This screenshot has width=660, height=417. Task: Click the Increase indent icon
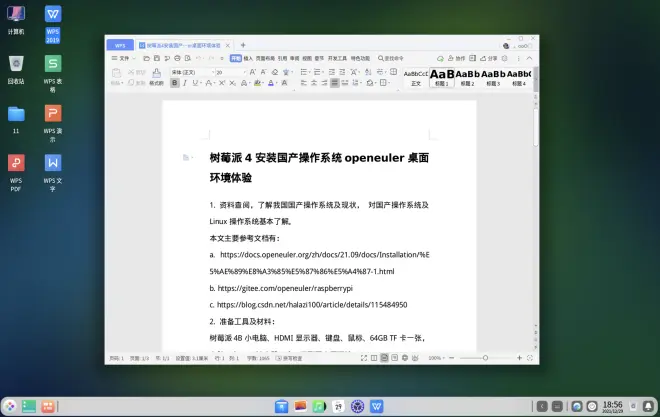pyautogui.click(x=342, y=72)
